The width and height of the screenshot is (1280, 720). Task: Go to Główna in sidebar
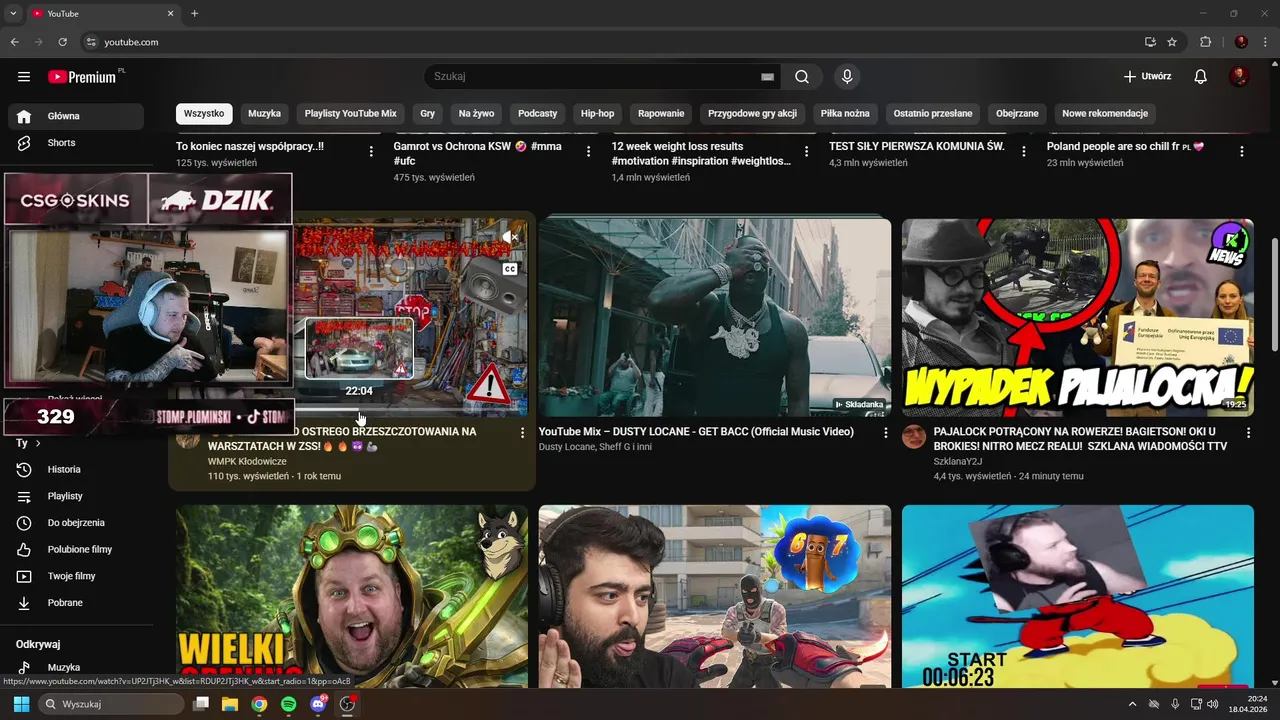(x=76, y=116)
